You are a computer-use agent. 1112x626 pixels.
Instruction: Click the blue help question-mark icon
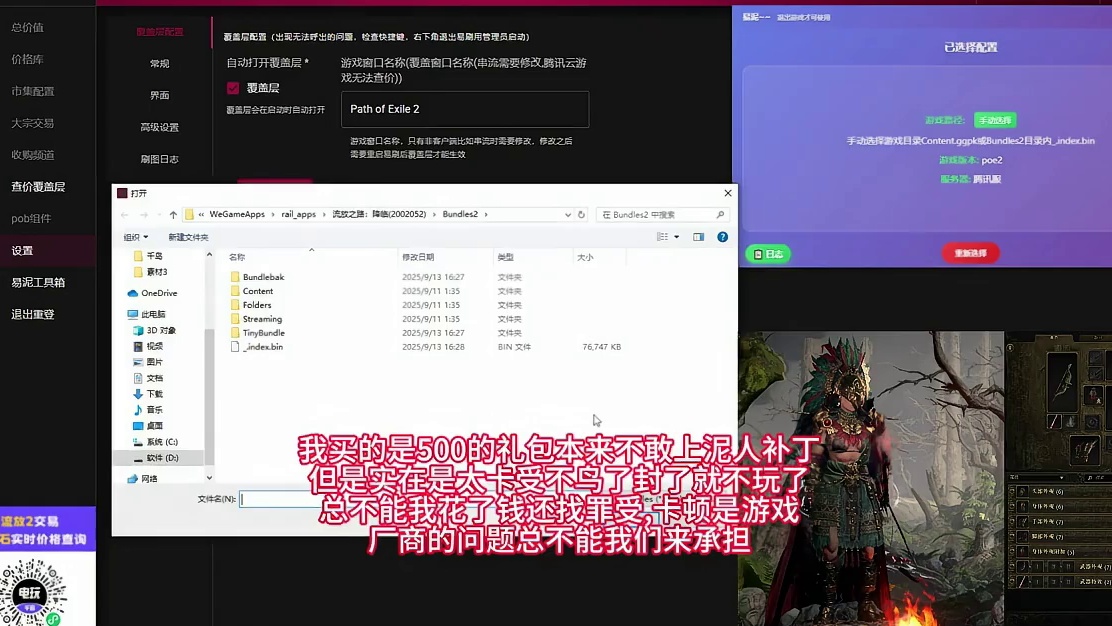click(x=723, y=236)
